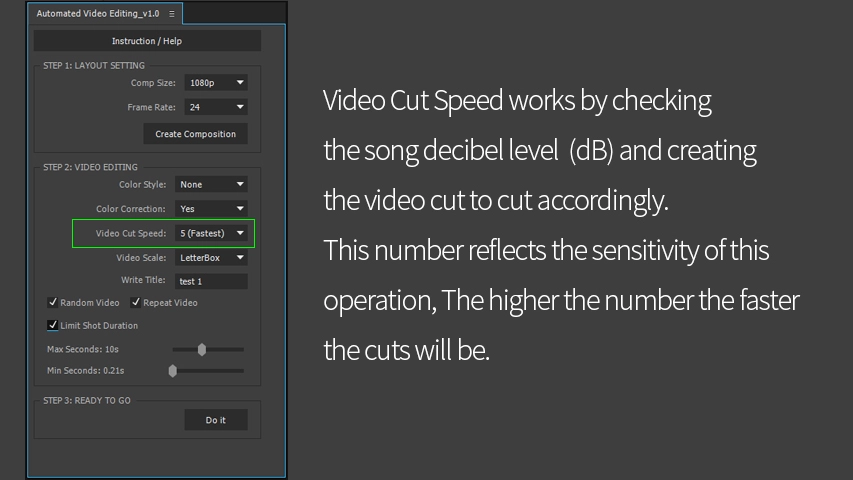Viewport: 853px width, 480px height.
Task: Toggle the Limit Shot Duration checkbox
Action: point(53,325)
